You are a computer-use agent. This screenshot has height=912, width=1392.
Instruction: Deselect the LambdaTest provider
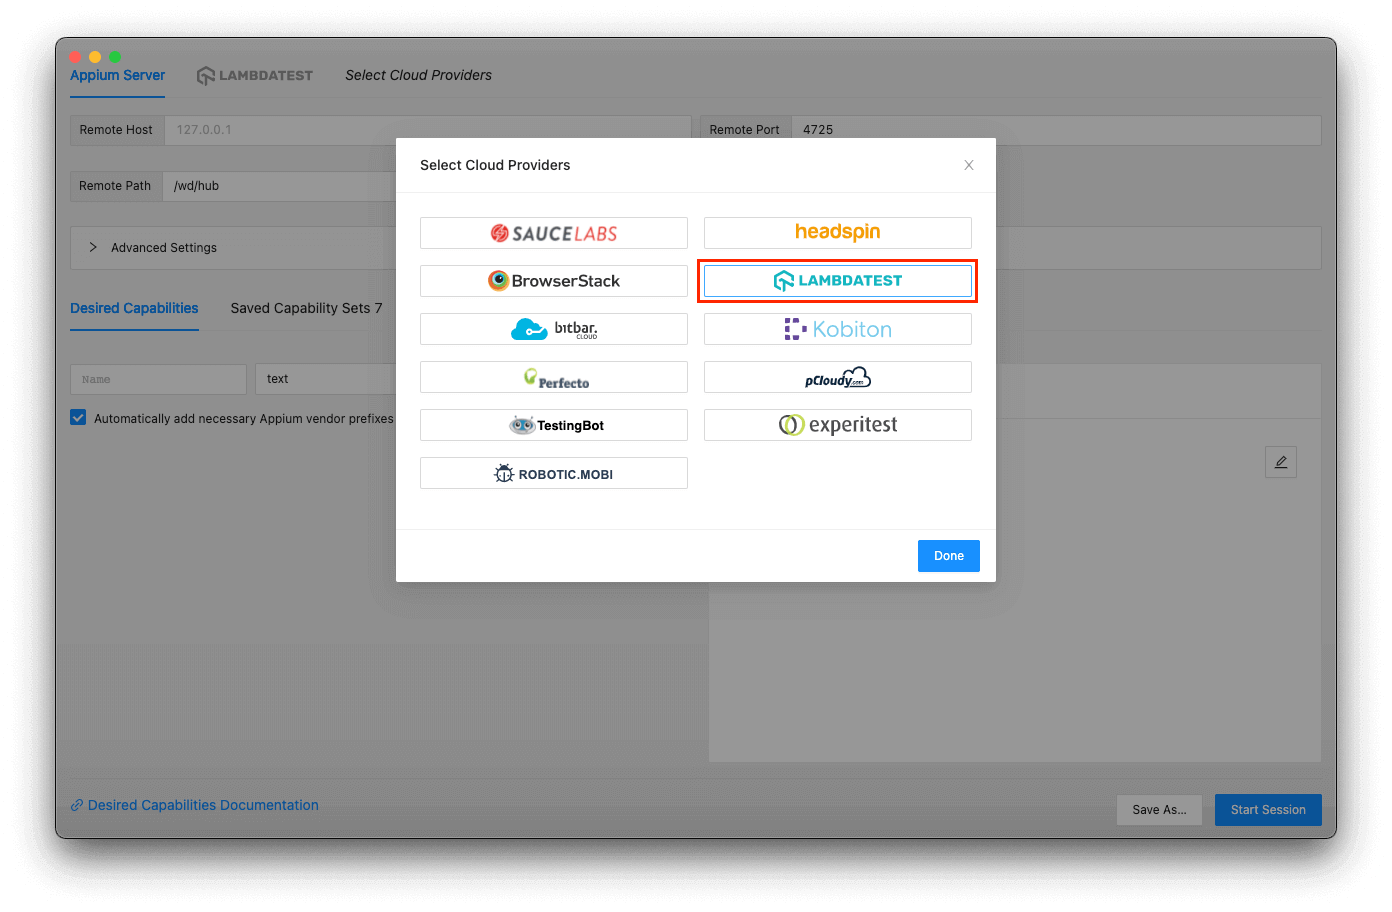pyautogui.click(x=837, y=281)
